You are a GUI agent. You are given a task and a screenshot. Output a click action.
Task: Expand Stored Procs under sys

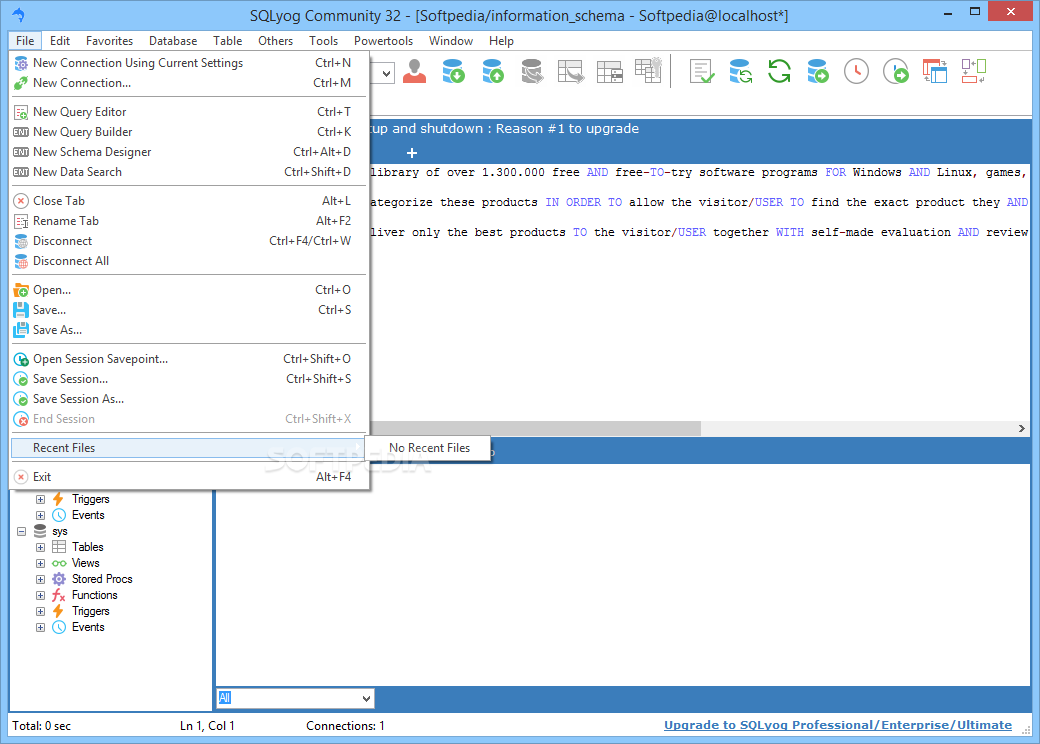40,579
